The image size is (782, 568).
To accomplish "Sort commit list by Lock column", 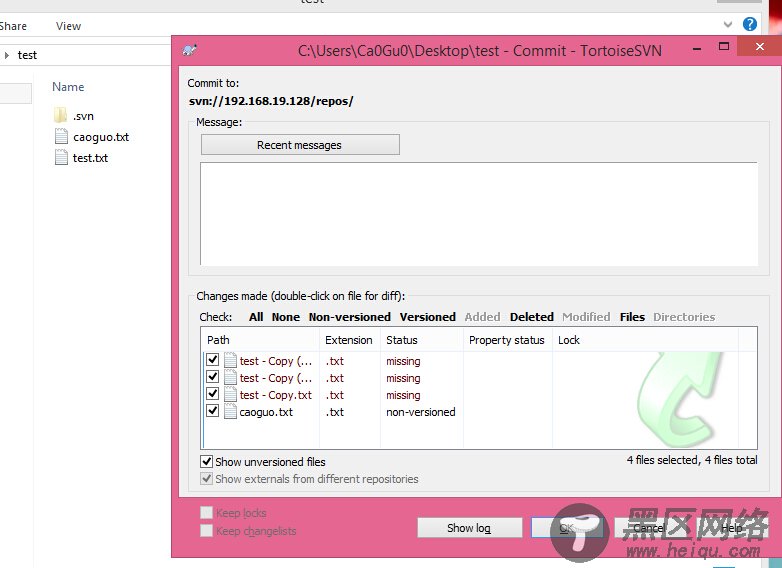I will (x=645, y=340).
